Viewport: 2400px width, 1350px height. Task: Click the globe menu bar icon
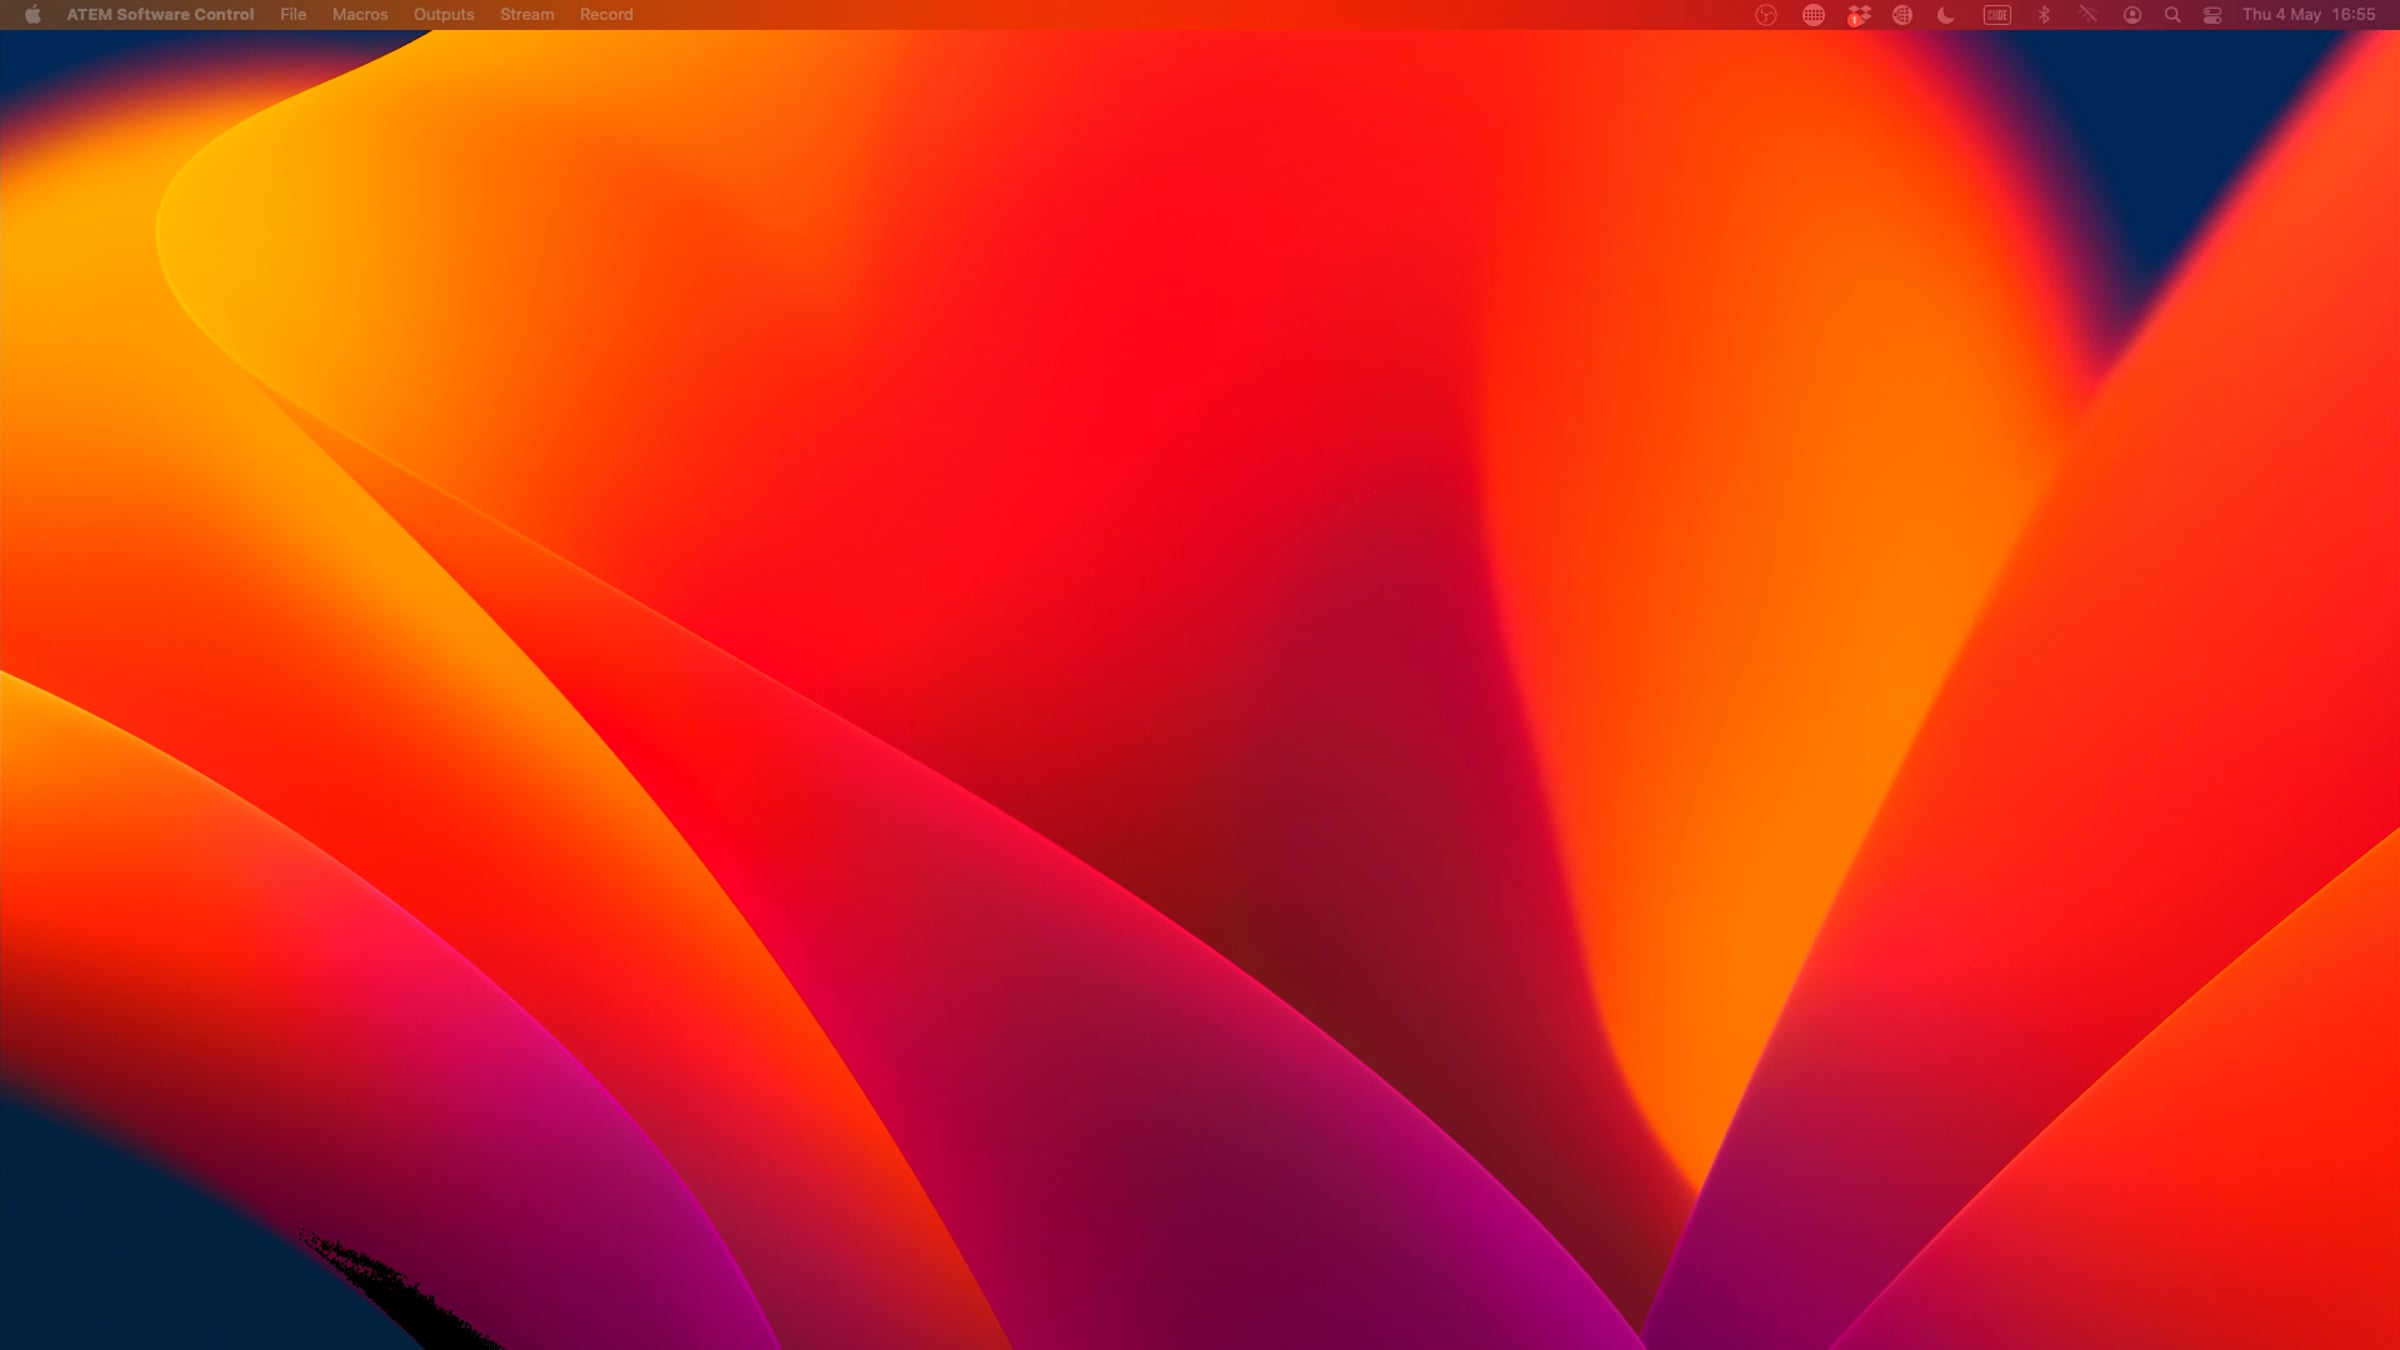pyautogui.click(x=1902, y=15)
